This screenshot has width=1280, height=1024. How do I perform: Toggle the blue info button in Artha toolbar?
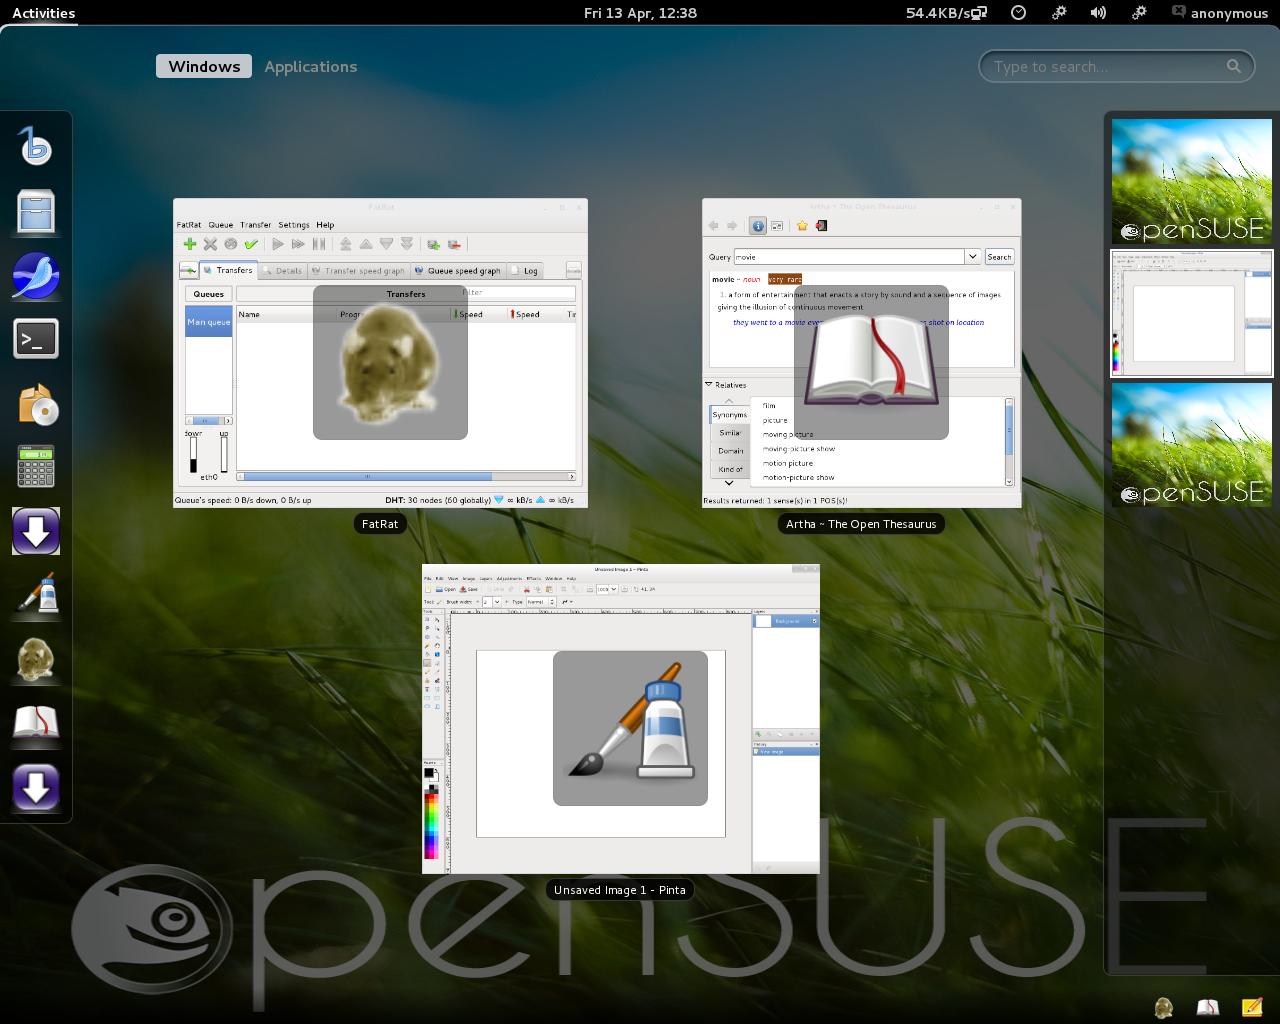pyautogui.click(x=758, y=226)
